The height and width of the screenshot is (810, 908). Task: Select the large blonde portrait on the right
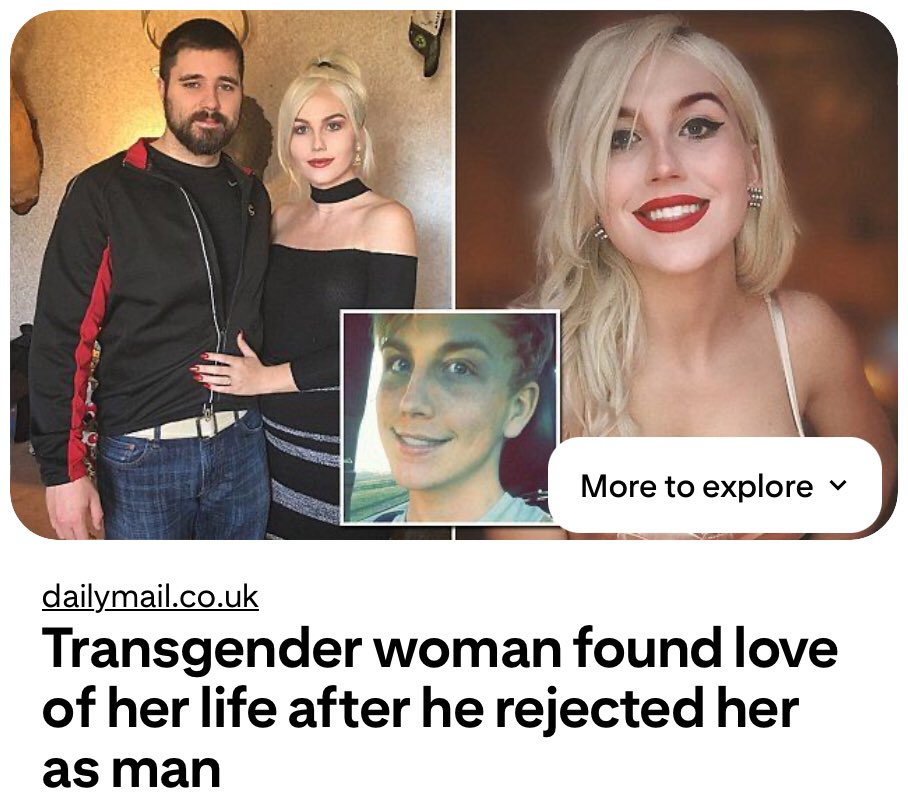tap(676, 274)
